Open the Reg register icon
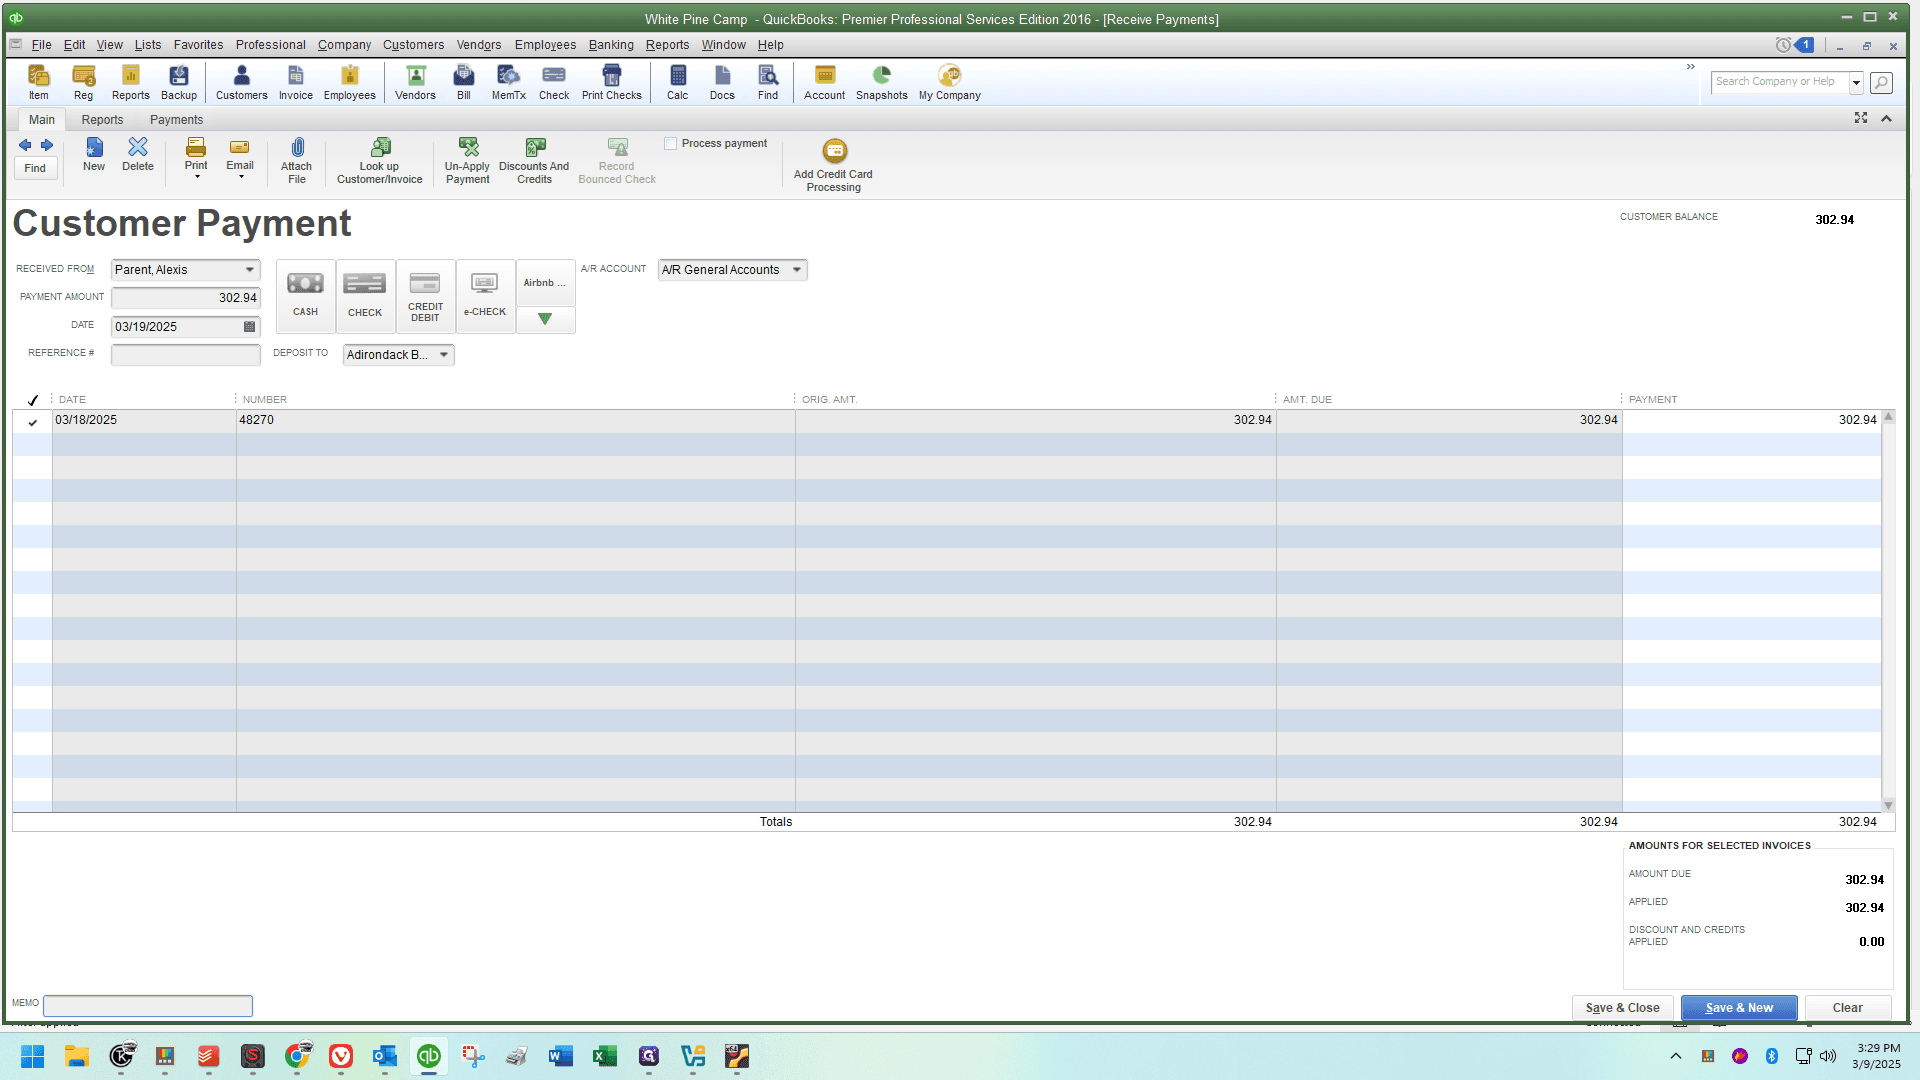Image resolution: width=1920 pixels, height=1080 pixels. click(x=83, y=82)
